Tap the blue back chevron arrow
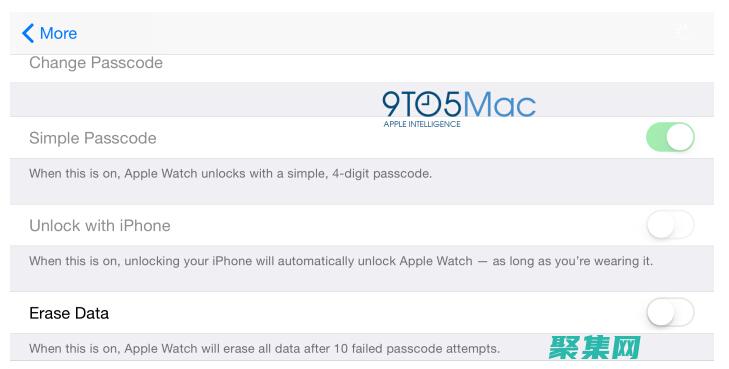Screen dimensions: 729x369 click(28, 33)
